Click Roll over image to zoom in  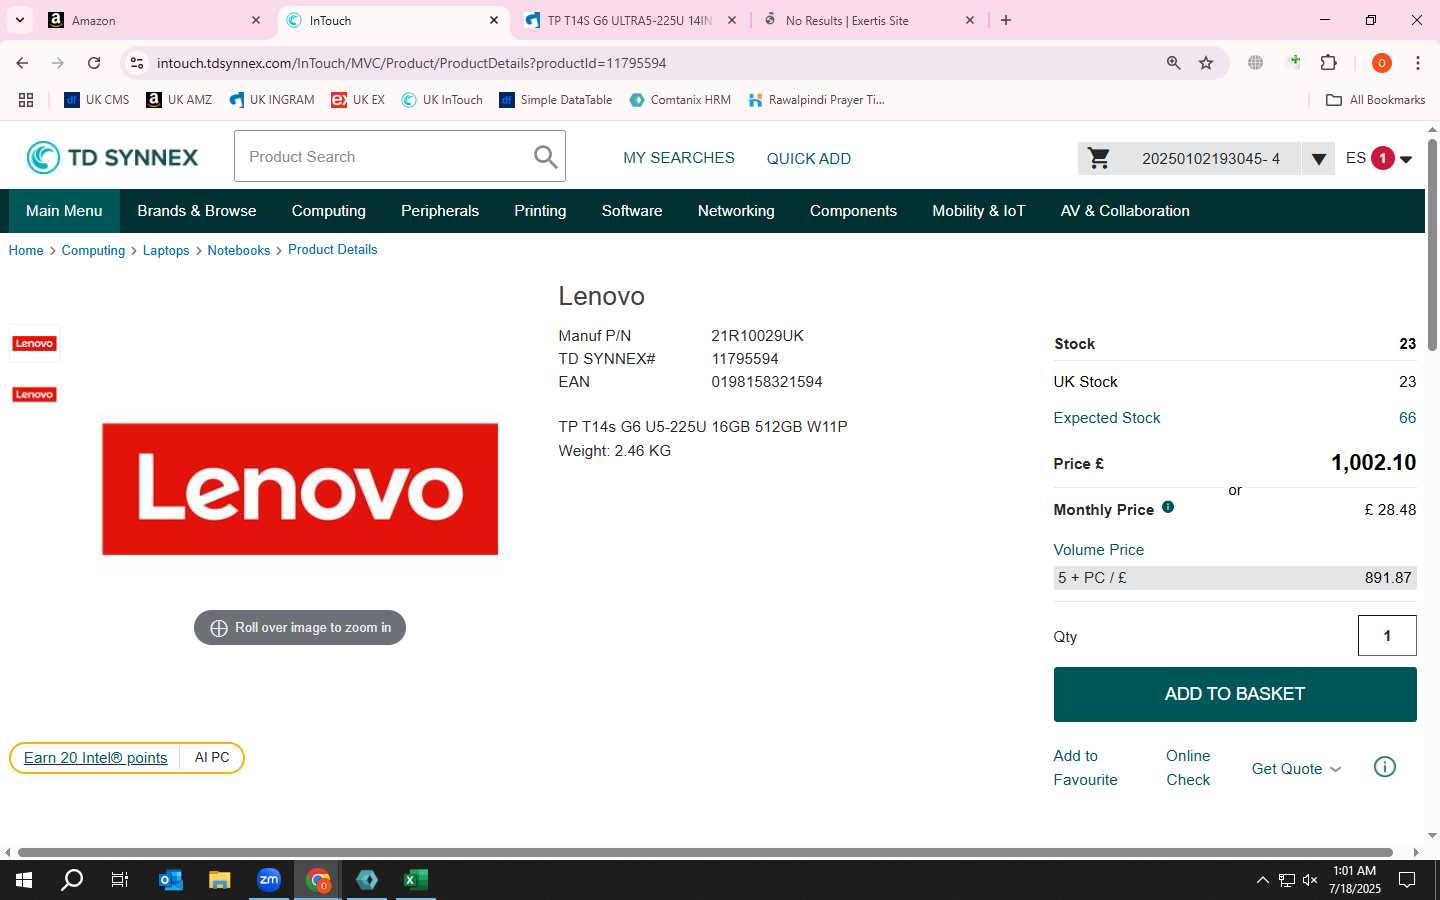coord(300,628)
